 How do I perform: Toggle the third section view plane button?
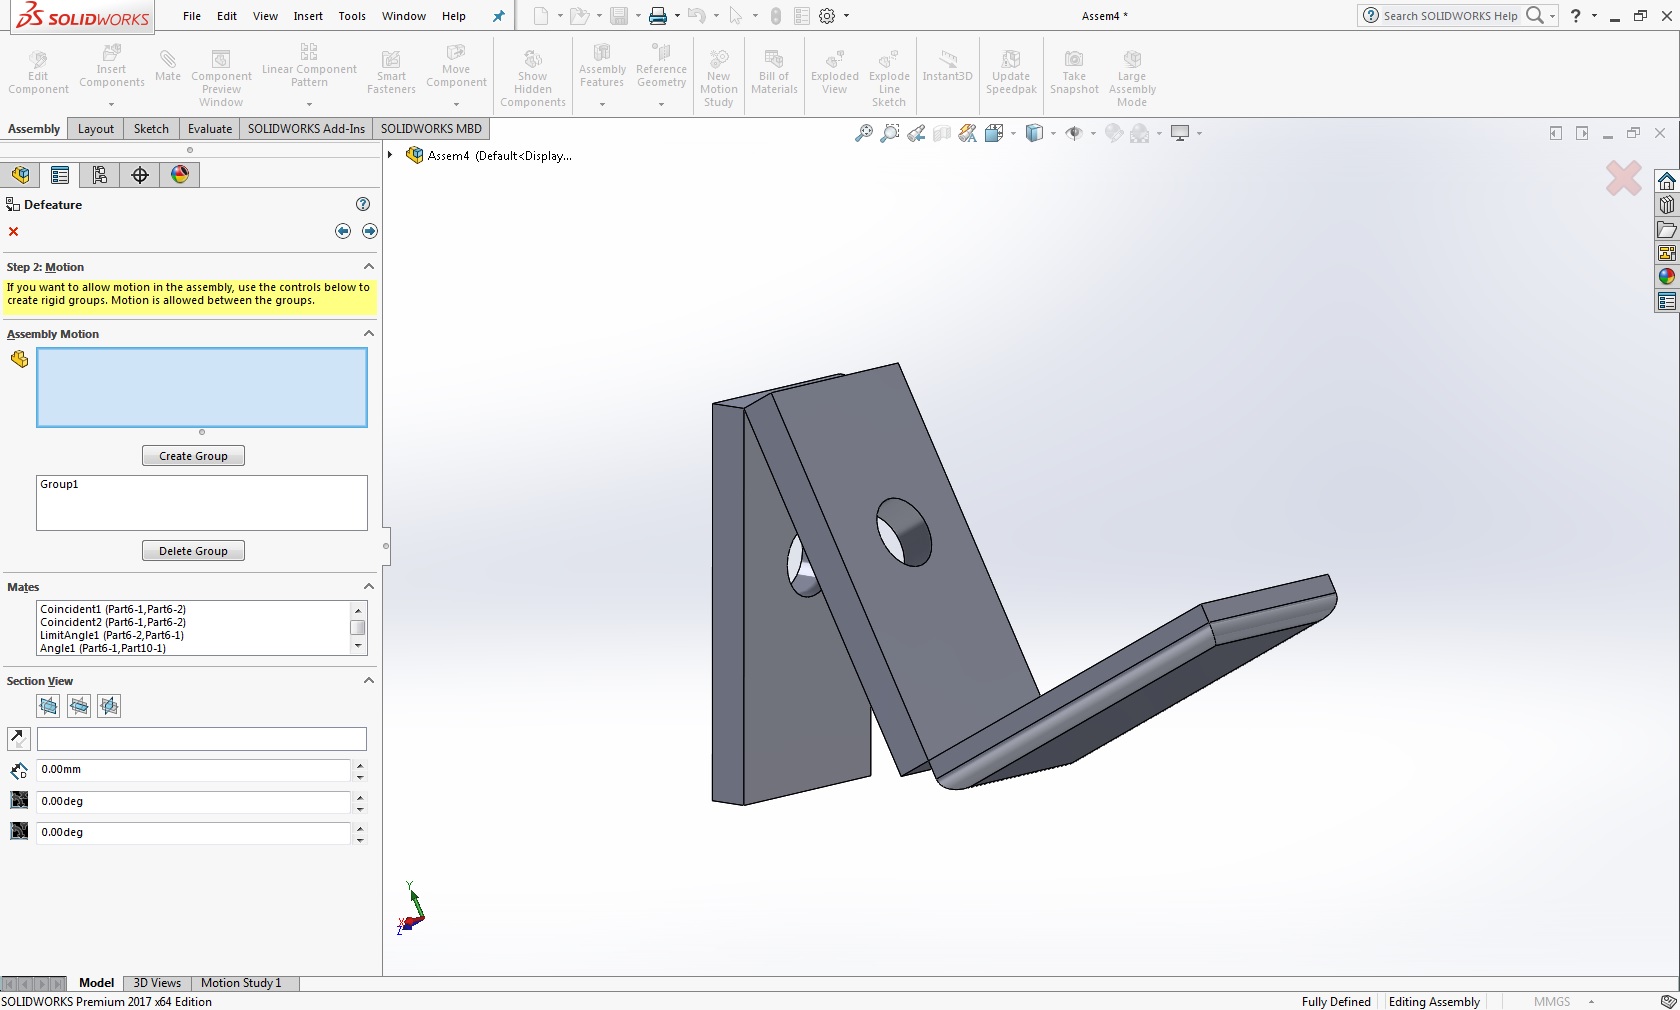pos(109,707)
